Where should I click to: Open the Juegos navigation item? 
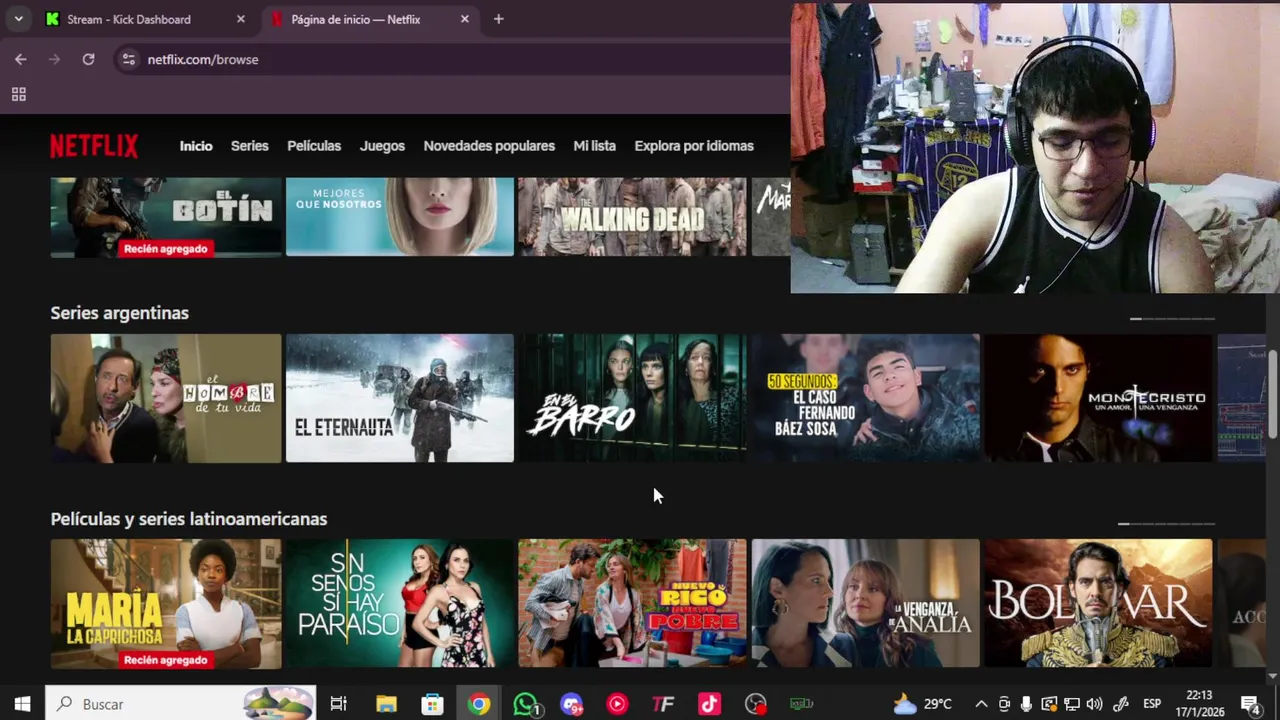pos(382,146)
